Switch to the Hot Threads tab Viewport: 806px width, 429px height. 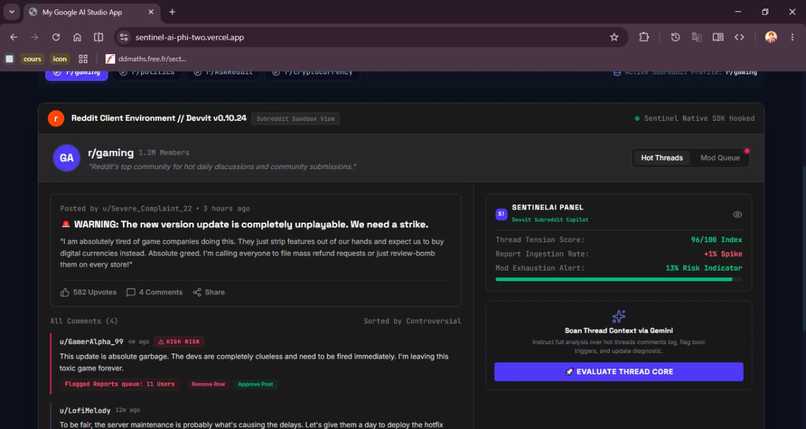tap(662, 158)
